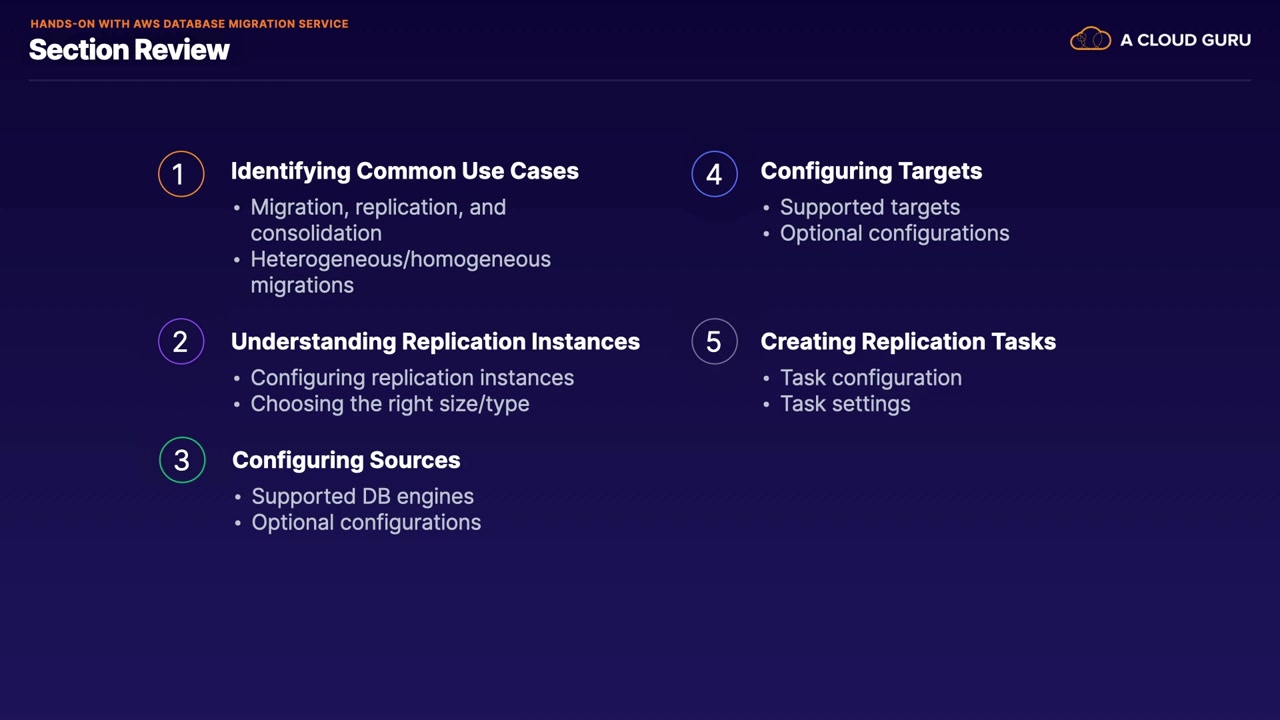The height and width of the screenshot is (720, 1280).
Task: Click the Heterogeneous/homogeneous migrations bullet
Action: 400,272
